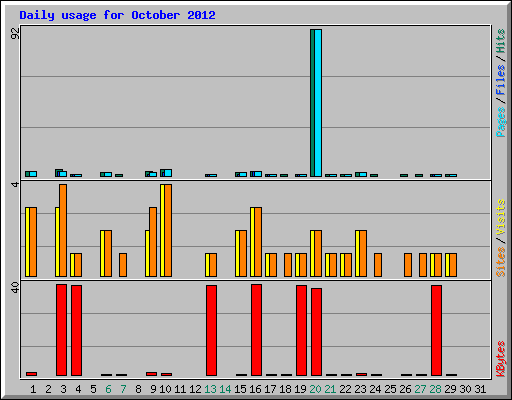Click the 'Pages' legend label
Viewport: 512px width, 400px height.
click(x=500, y=121)
